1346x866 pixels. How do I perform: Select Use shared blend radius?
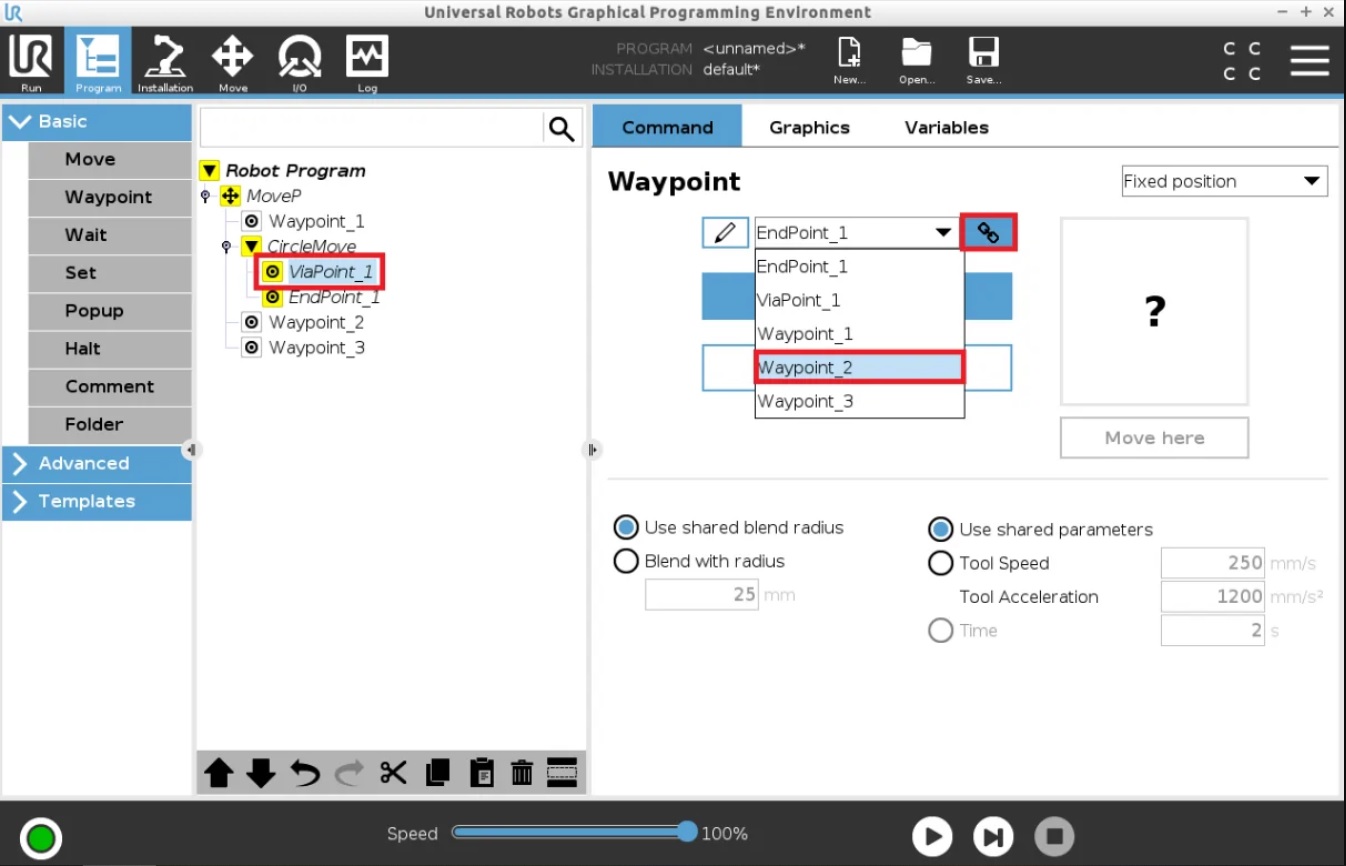[626, 527]
